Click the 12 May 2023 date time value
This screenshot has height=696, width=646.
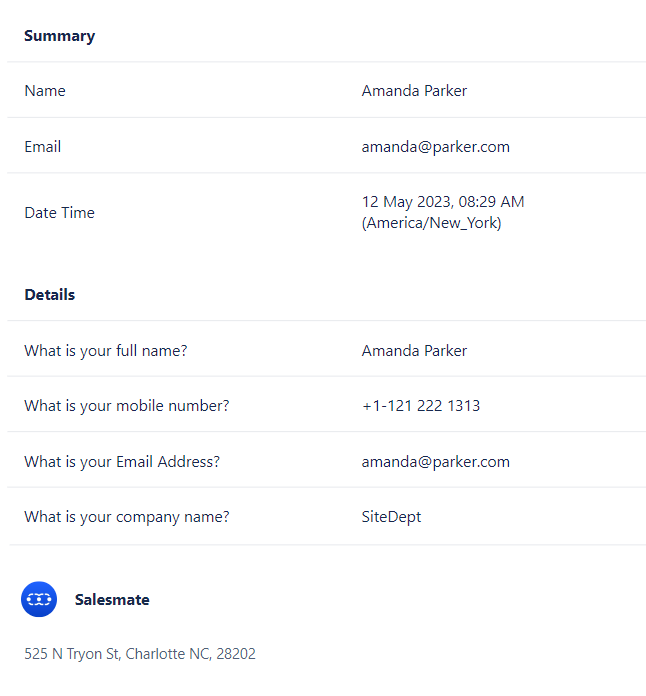443,202
